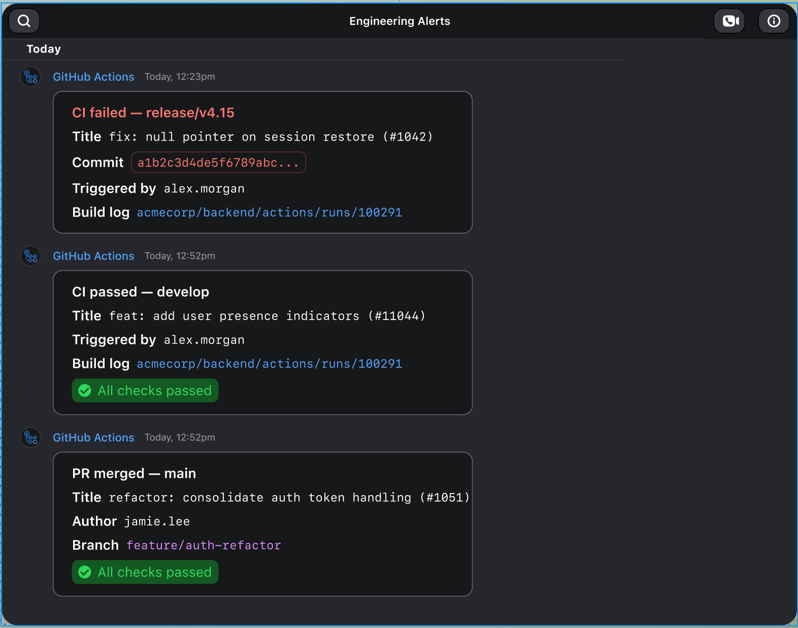This screenshot has height=628, width=798.
Task: Click GitHub Actions sender name at 12:23pm
Action: pos(93,77)
